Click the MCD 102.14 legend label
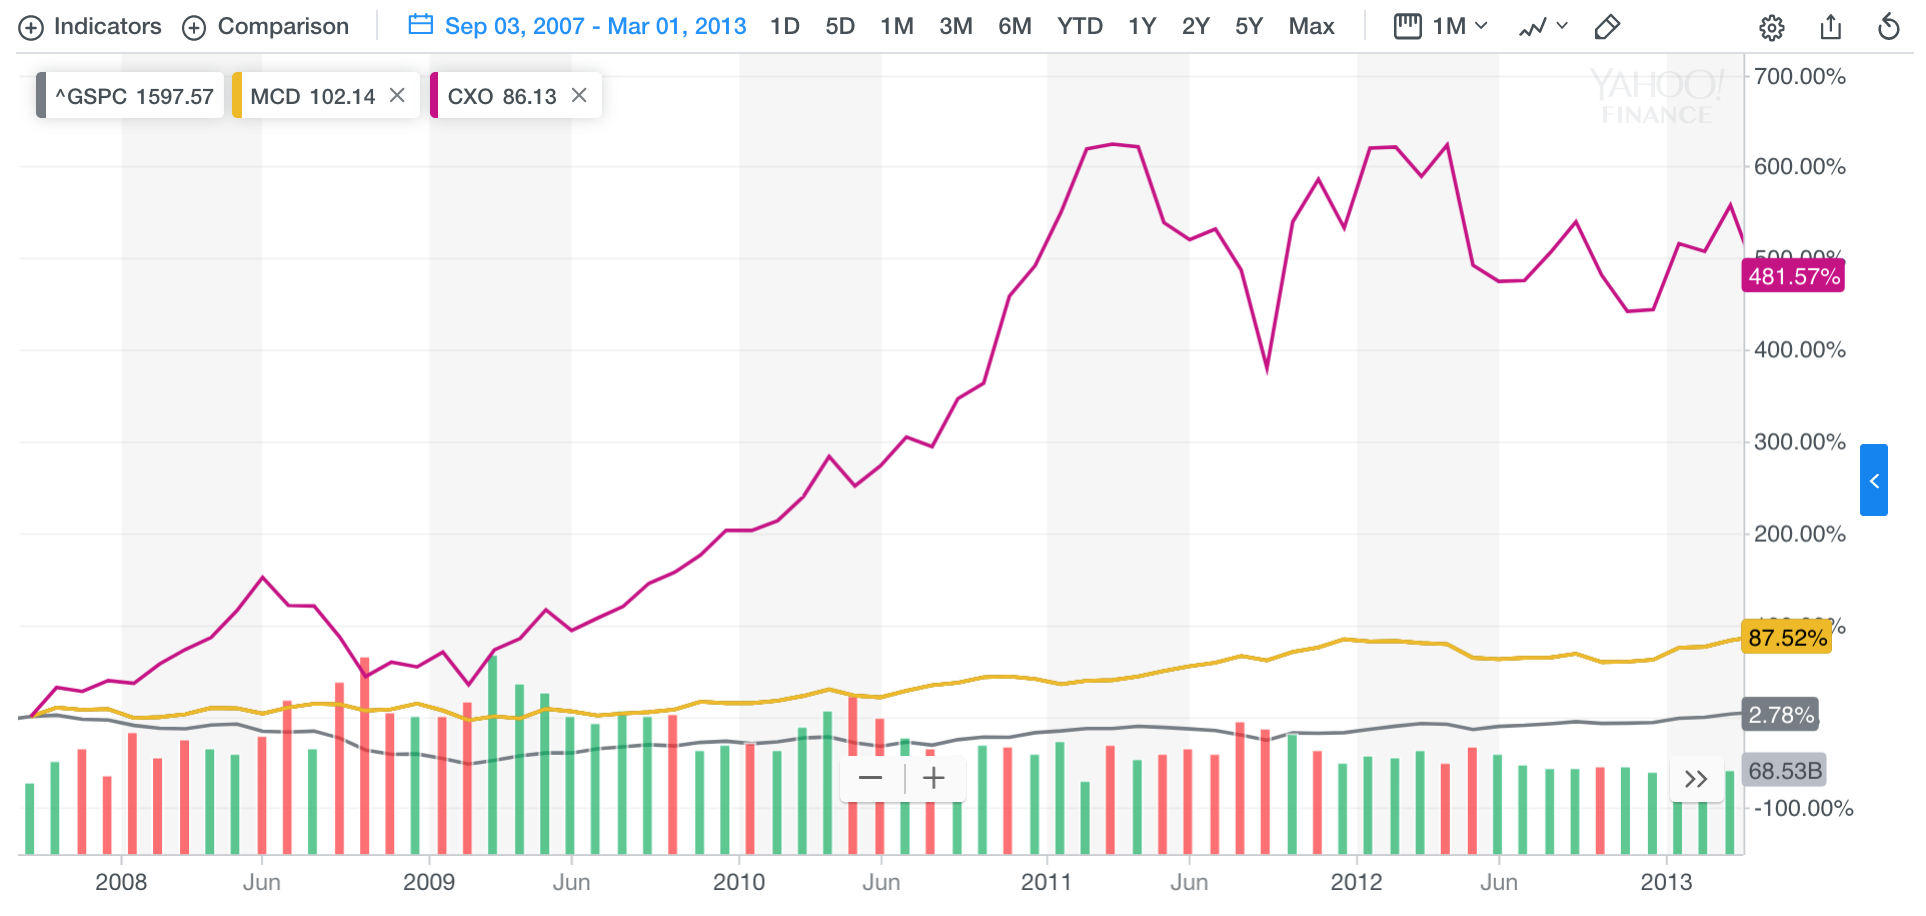 point(313,96)
